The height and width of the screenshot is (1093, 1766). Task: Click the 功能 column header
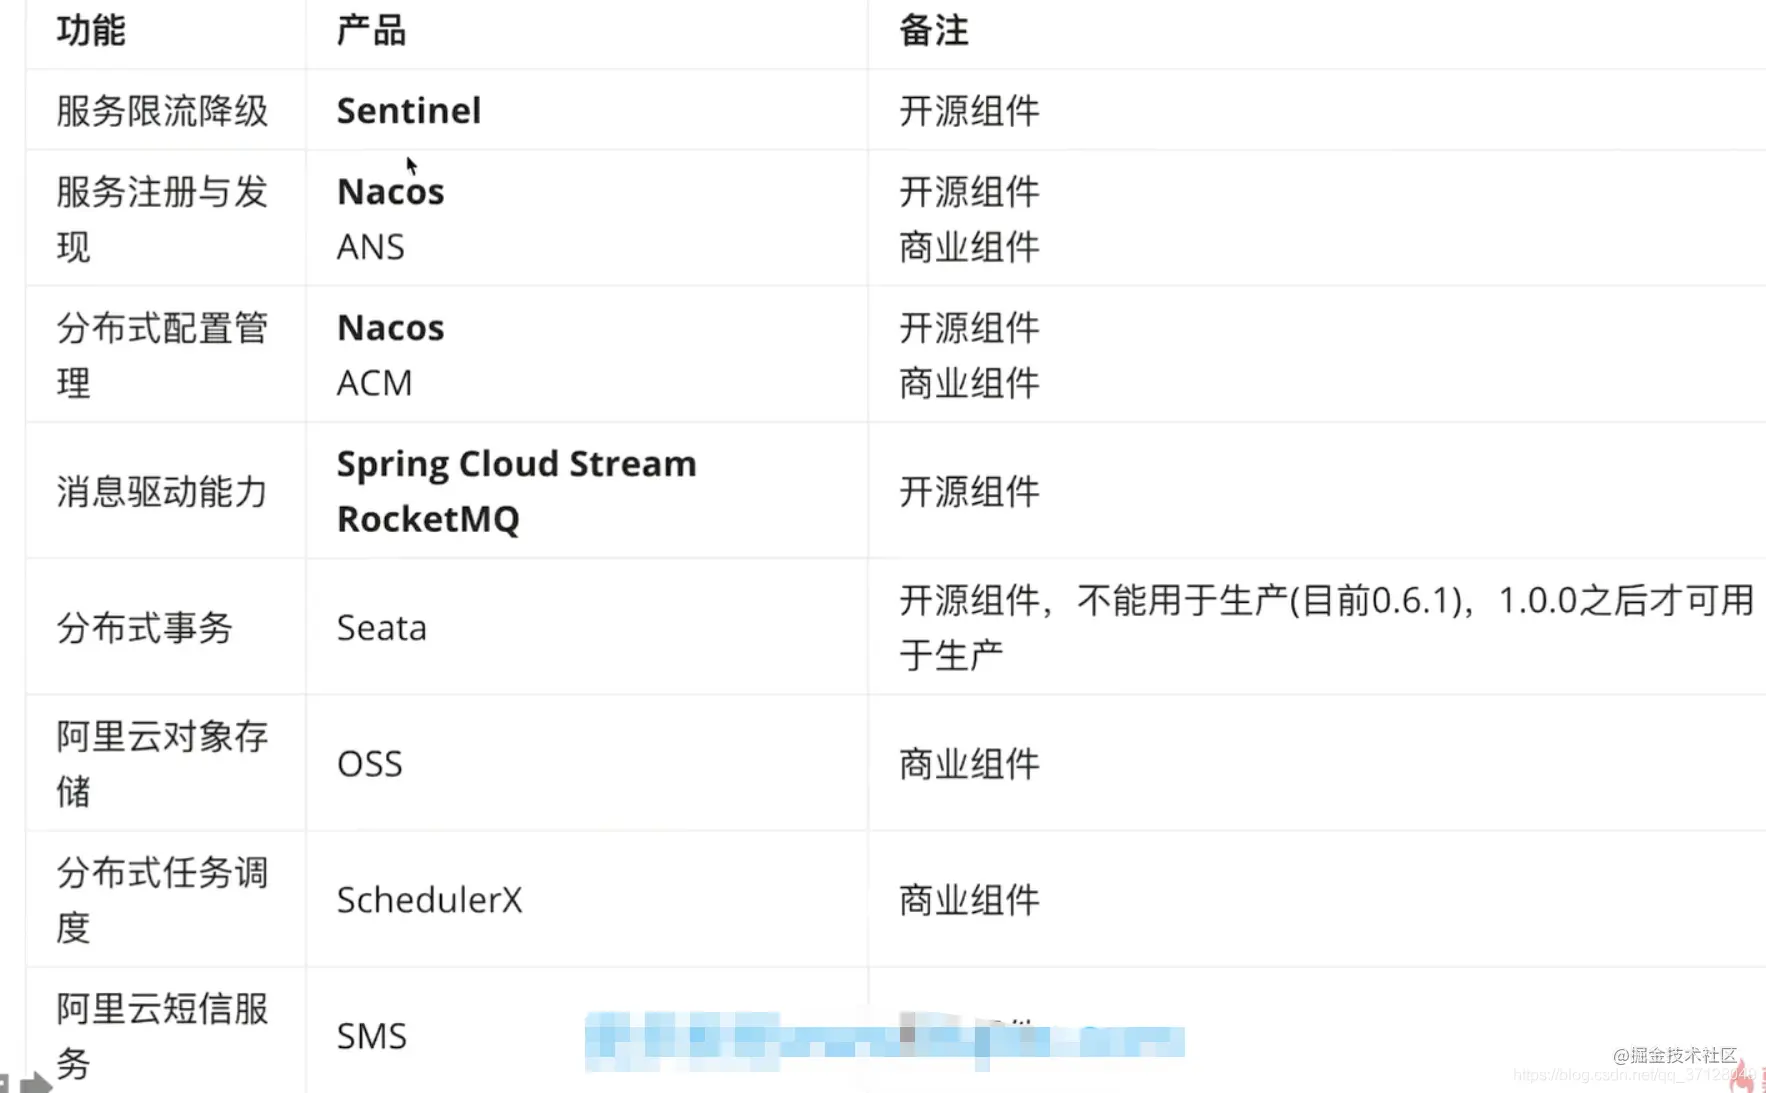tap(91, 31)
